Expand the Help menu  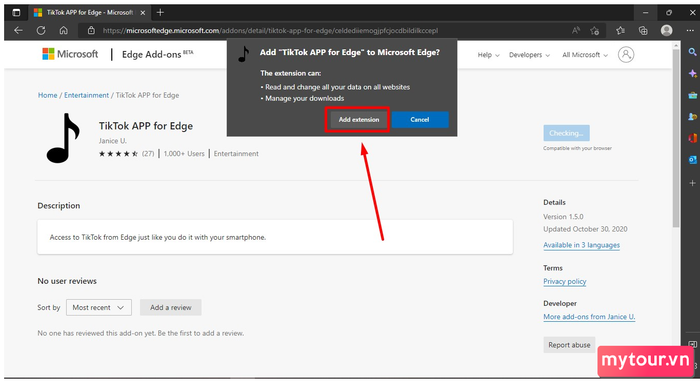(488, 55)
